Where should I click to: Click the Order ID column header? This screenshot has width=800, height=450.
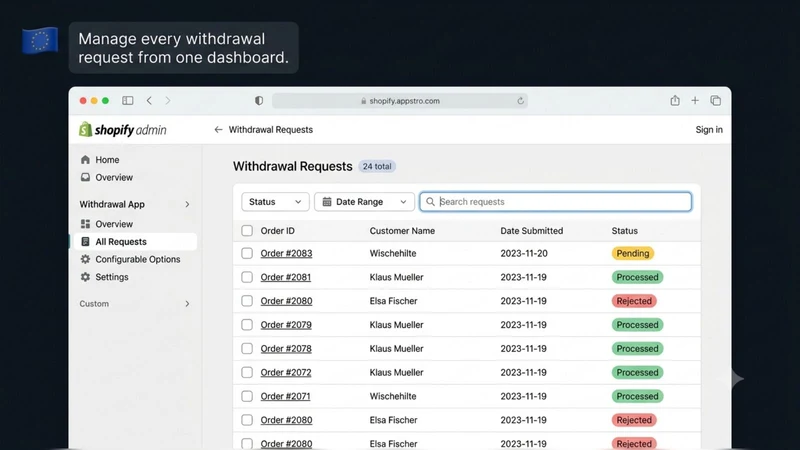[278, 231]
